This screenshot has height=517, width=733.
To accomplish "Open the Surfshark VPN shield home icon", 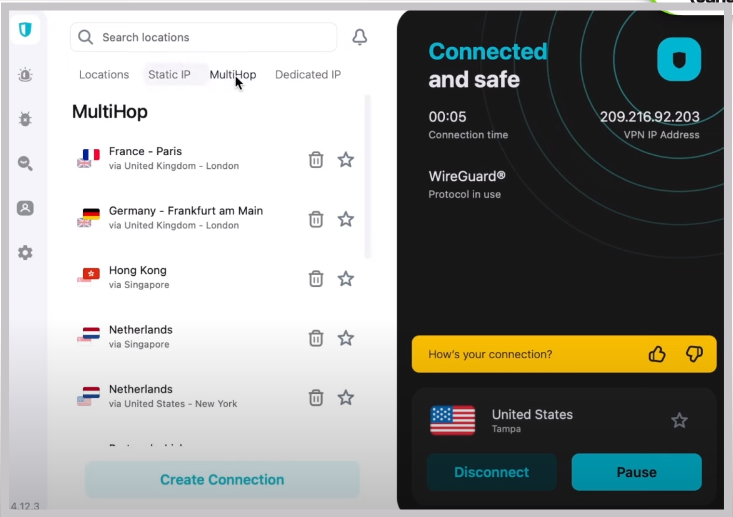I will coord(25,30).
